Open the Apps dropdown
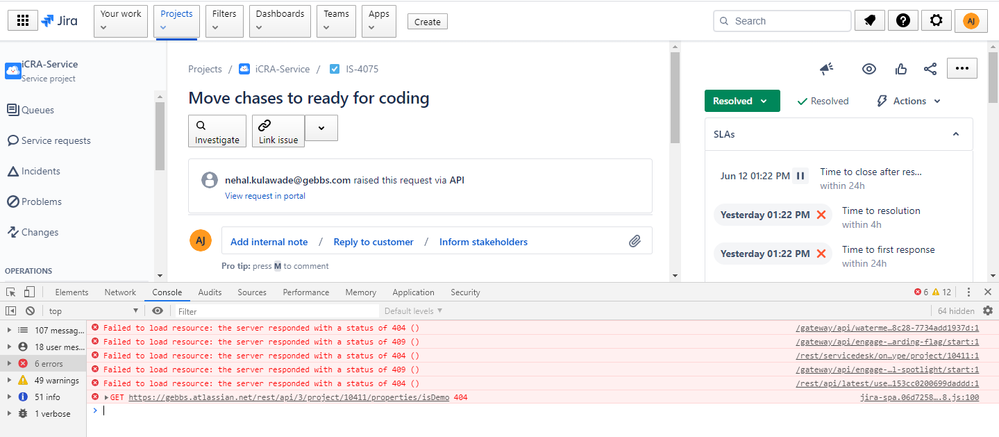999x437 pixels. [379, 21]
